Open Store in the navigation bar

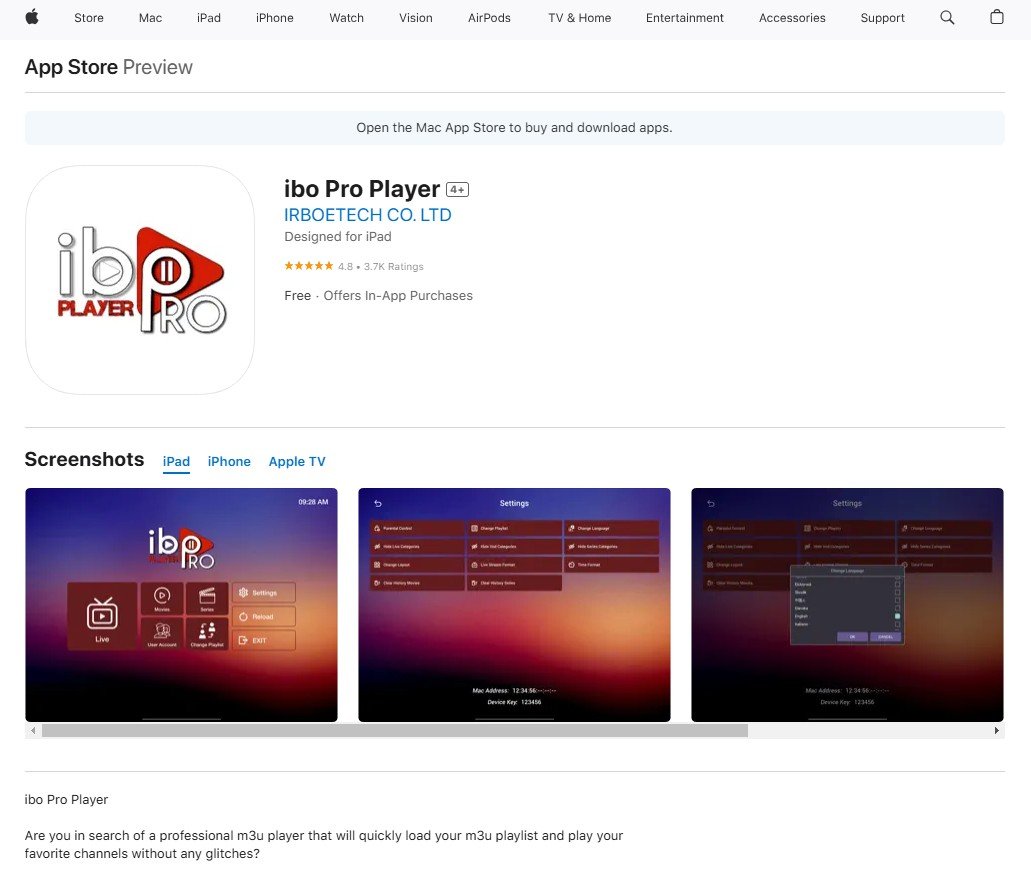89,18
